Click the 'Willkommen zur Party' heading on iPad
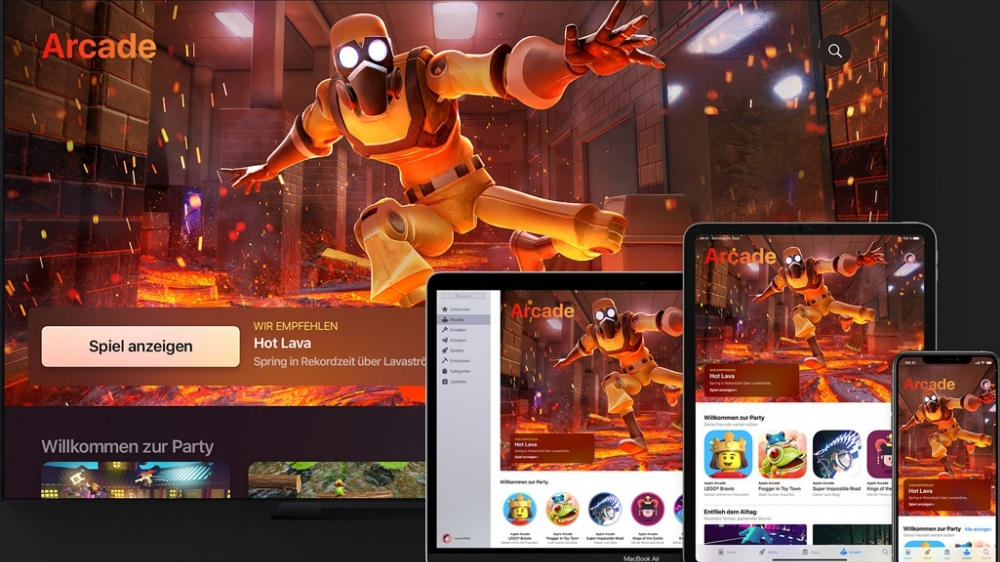 point(733,418)
